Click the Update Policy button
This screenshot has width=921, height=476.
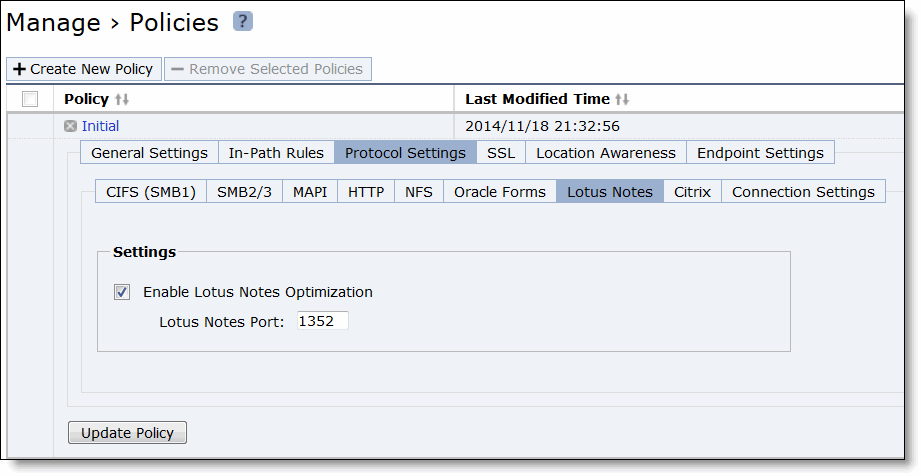pos(127,433)
